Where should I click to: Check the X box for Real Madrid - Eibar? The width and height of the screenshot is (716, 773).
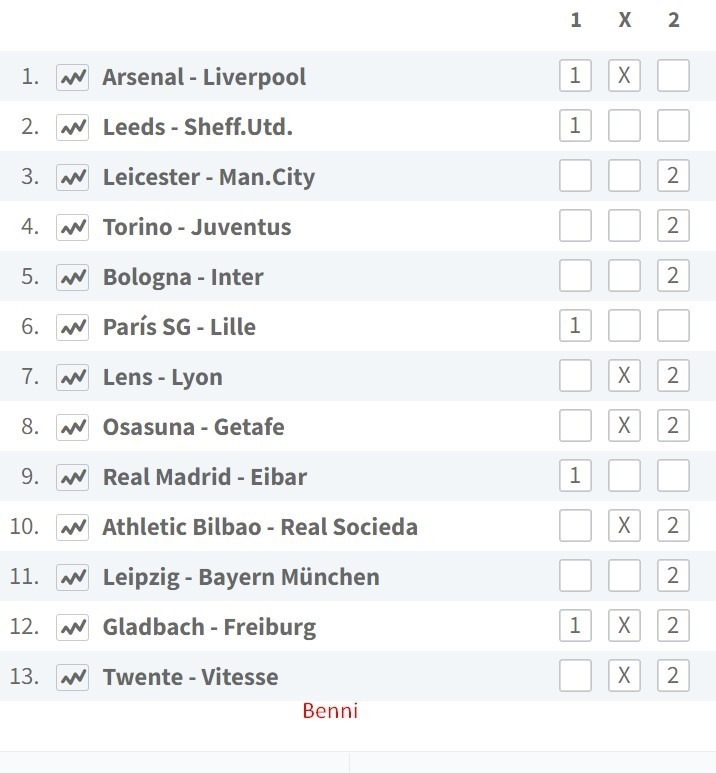[x=624, y=476]
